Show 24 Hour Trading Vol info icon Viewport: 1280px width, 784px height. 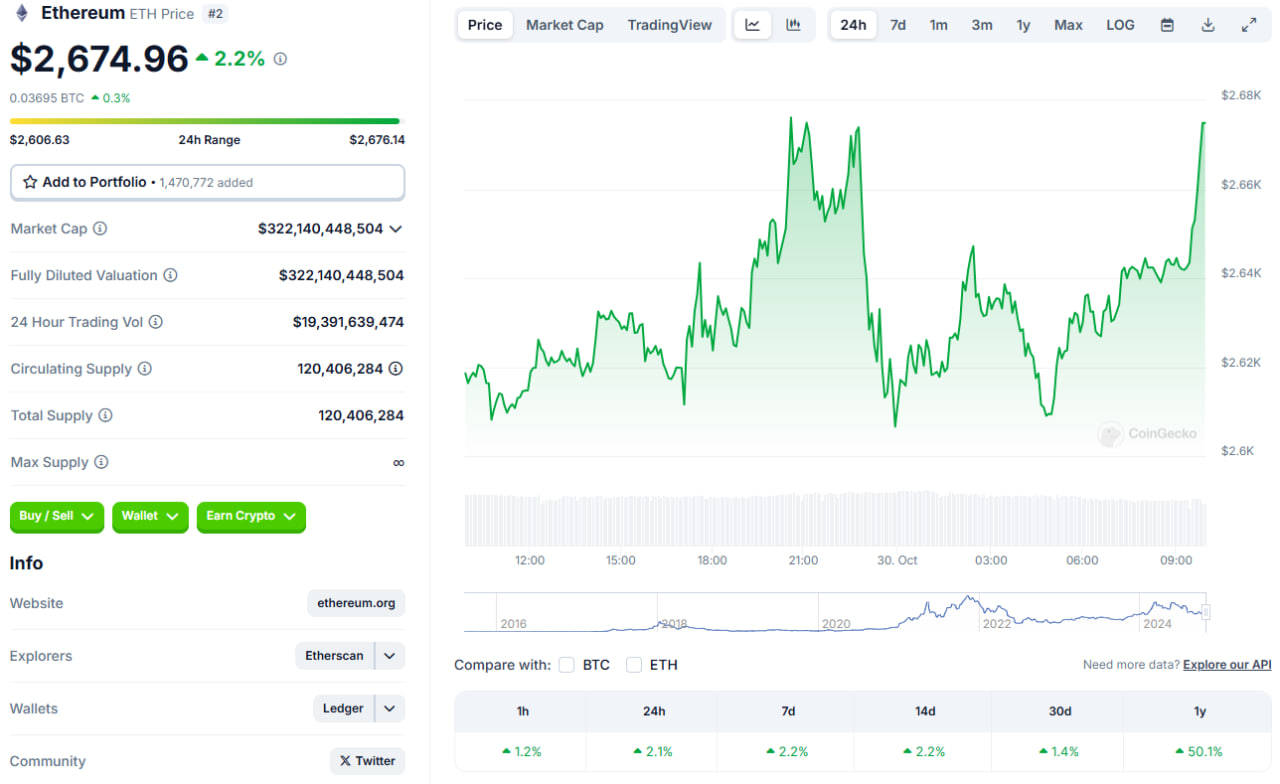(155, 322)
